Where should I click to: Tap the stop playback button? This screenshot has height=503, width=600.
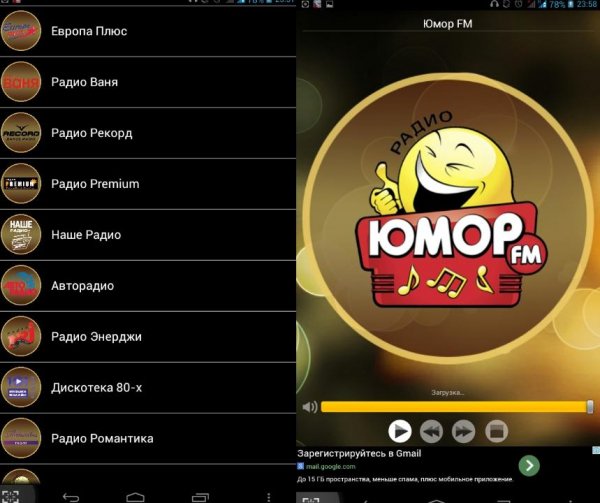point(496,431)
